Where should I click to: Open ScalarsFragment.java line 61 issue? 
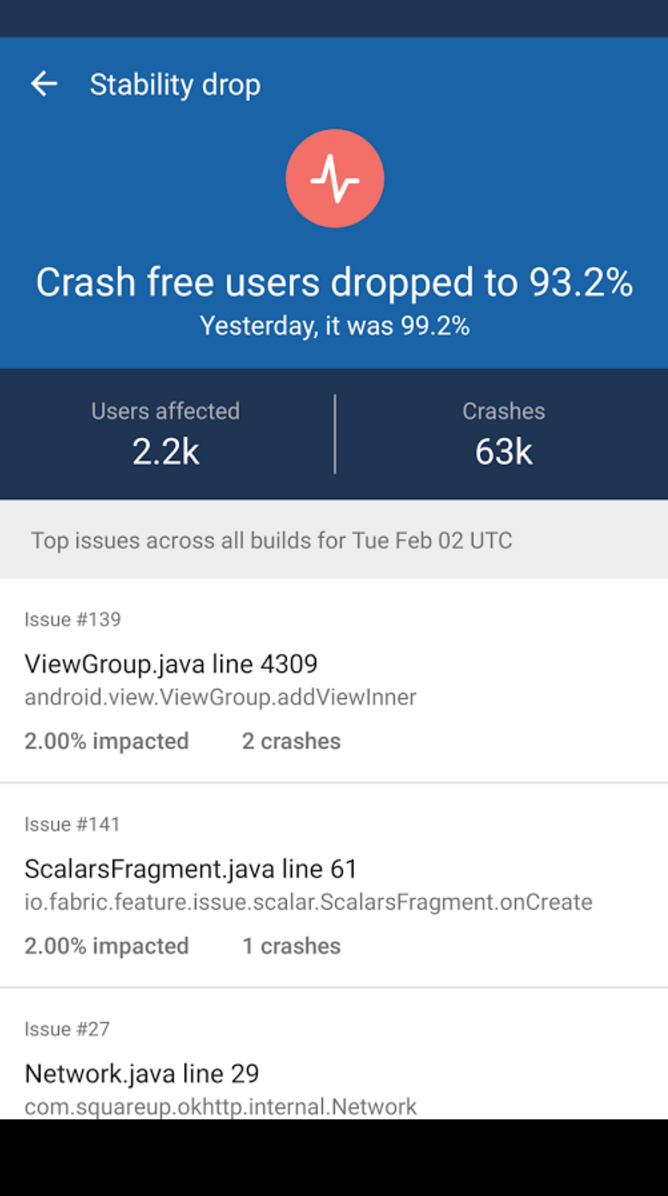[x=191, y=870]
